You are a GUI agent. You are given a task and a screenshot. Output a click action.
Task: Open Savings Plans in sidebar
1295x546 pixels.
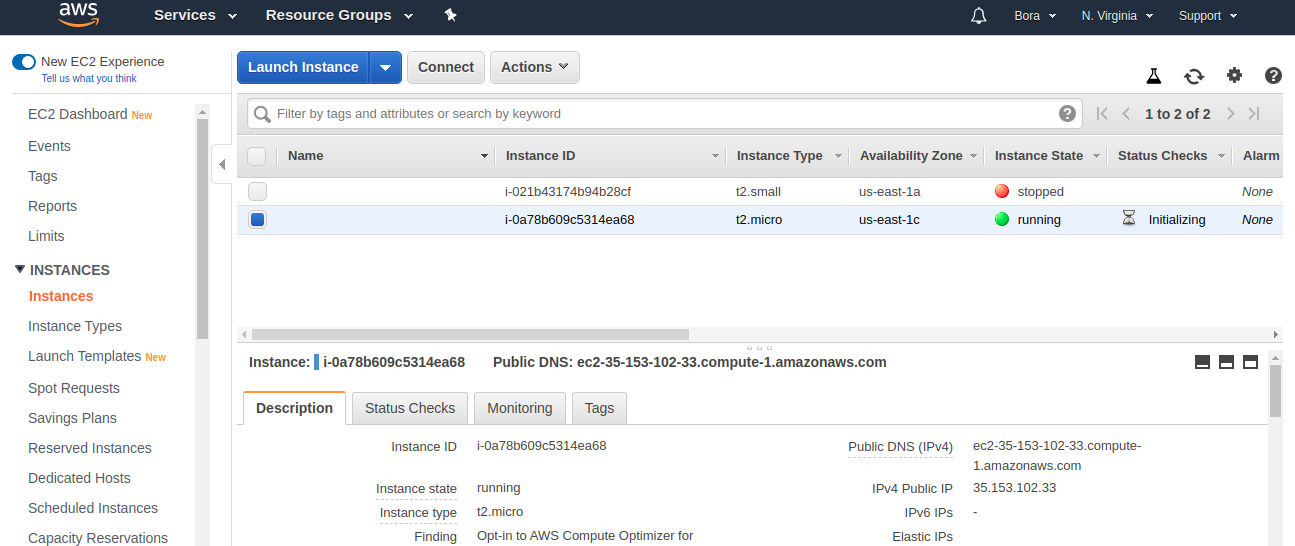click(x=72, y=418)
